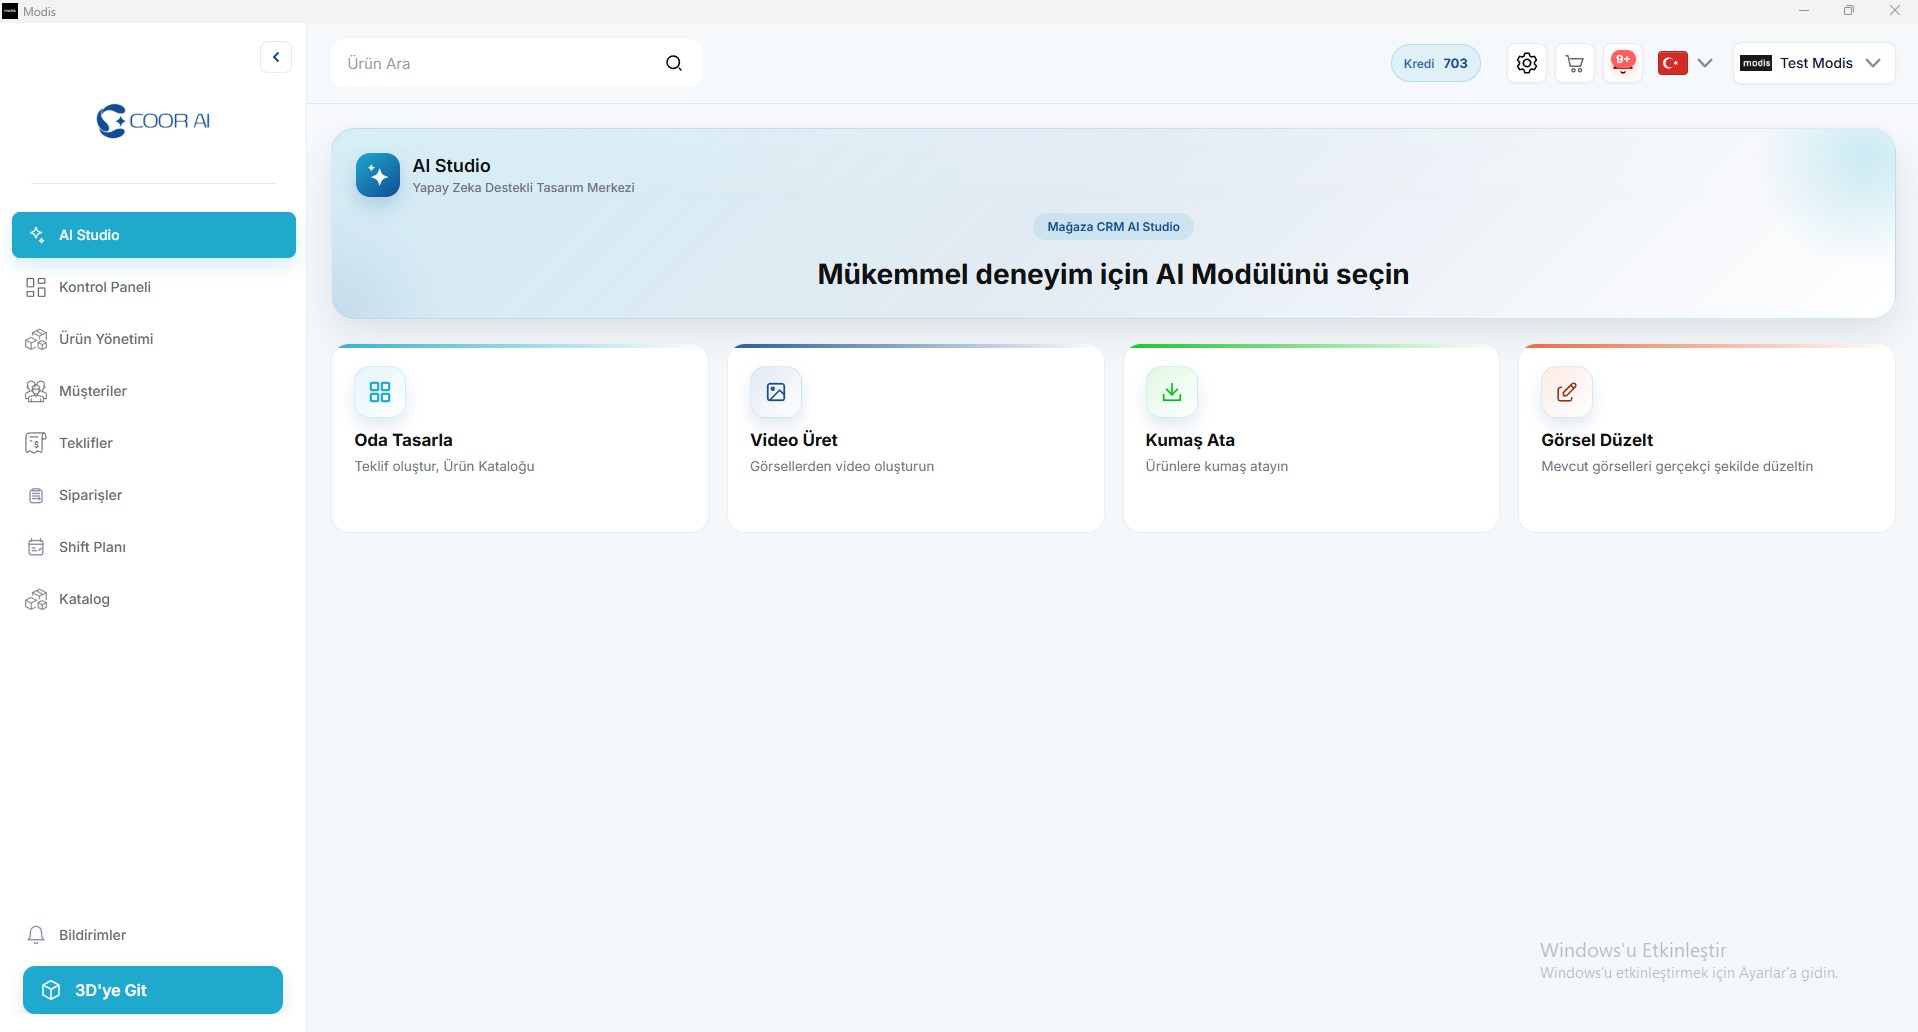Click 'Ürünlere kumaş atayın' text

(1217, 466)
